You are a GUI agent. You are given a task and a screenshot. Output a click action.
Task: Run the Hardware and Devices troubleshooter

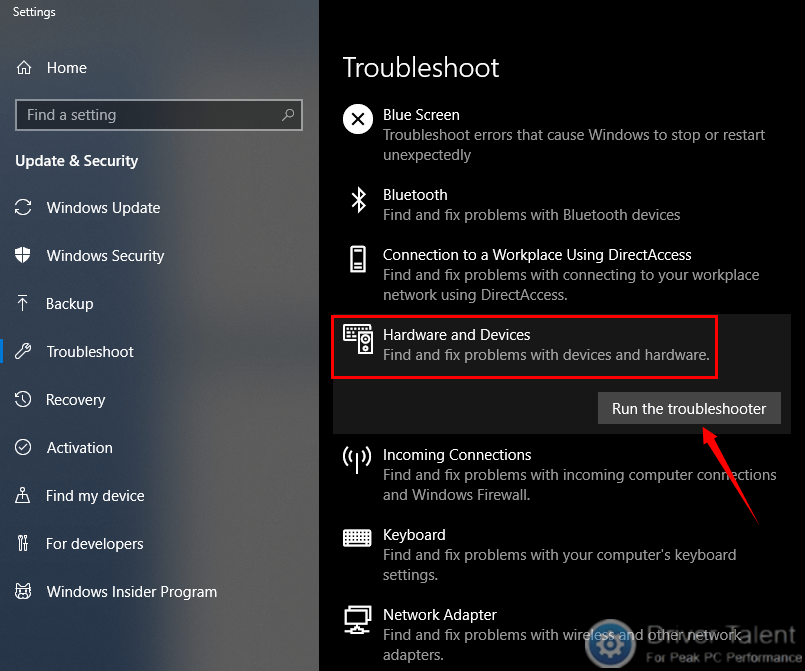pos(689,409)
